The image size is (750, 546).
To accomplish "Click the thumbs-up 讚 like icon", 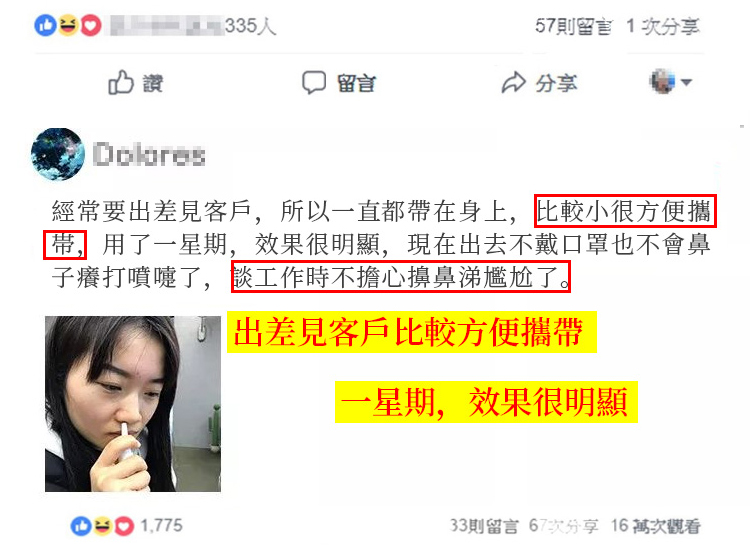I will 120,82.
